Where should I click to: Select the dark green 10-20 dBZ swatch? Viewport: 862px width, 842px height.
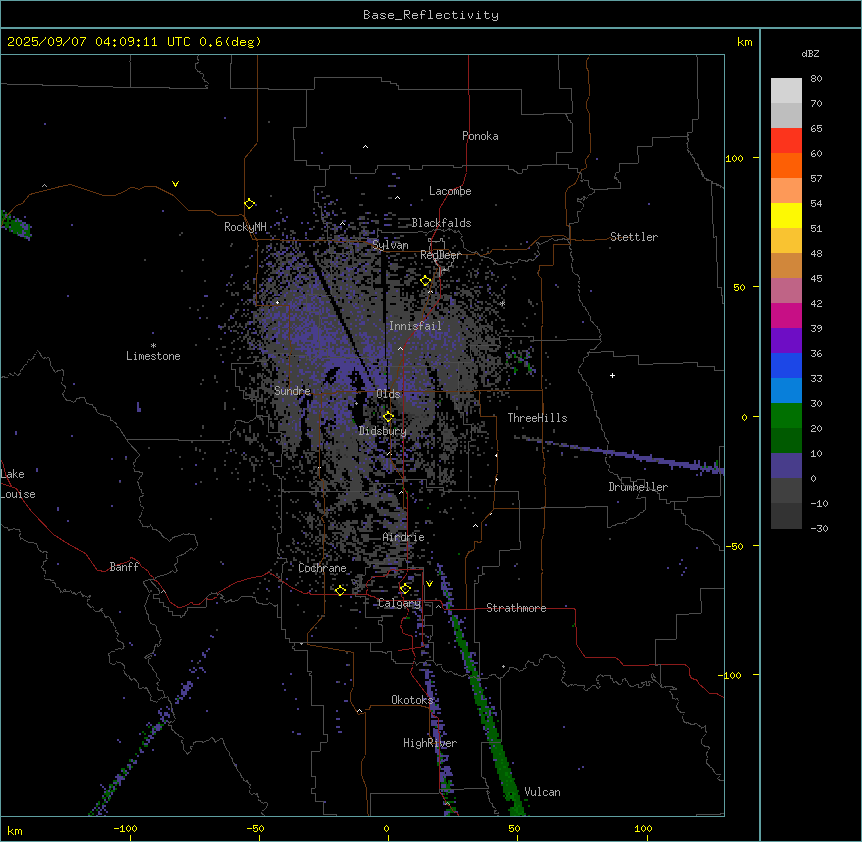[786, 441]
